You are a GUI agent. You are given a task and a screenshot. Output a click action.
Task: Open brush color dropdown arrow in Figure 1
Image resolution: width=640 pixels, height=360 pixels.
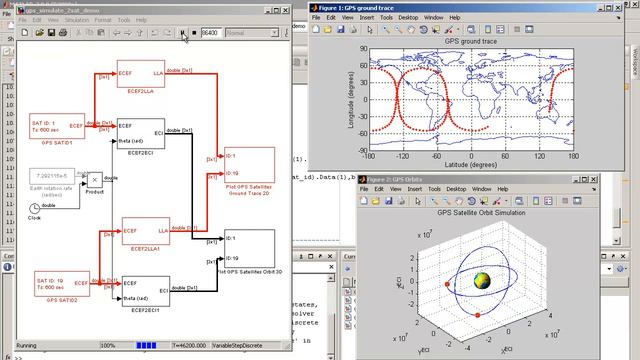pyautogui.click(x=458, y=29)
